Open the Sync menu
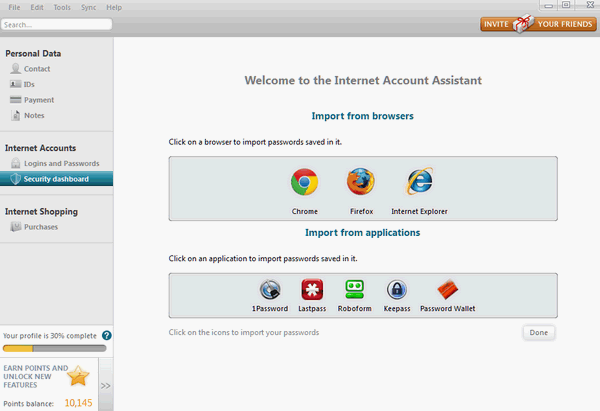The height and width of the screenshot is (411, 600). pyautogui.click(x=88, y=7)
